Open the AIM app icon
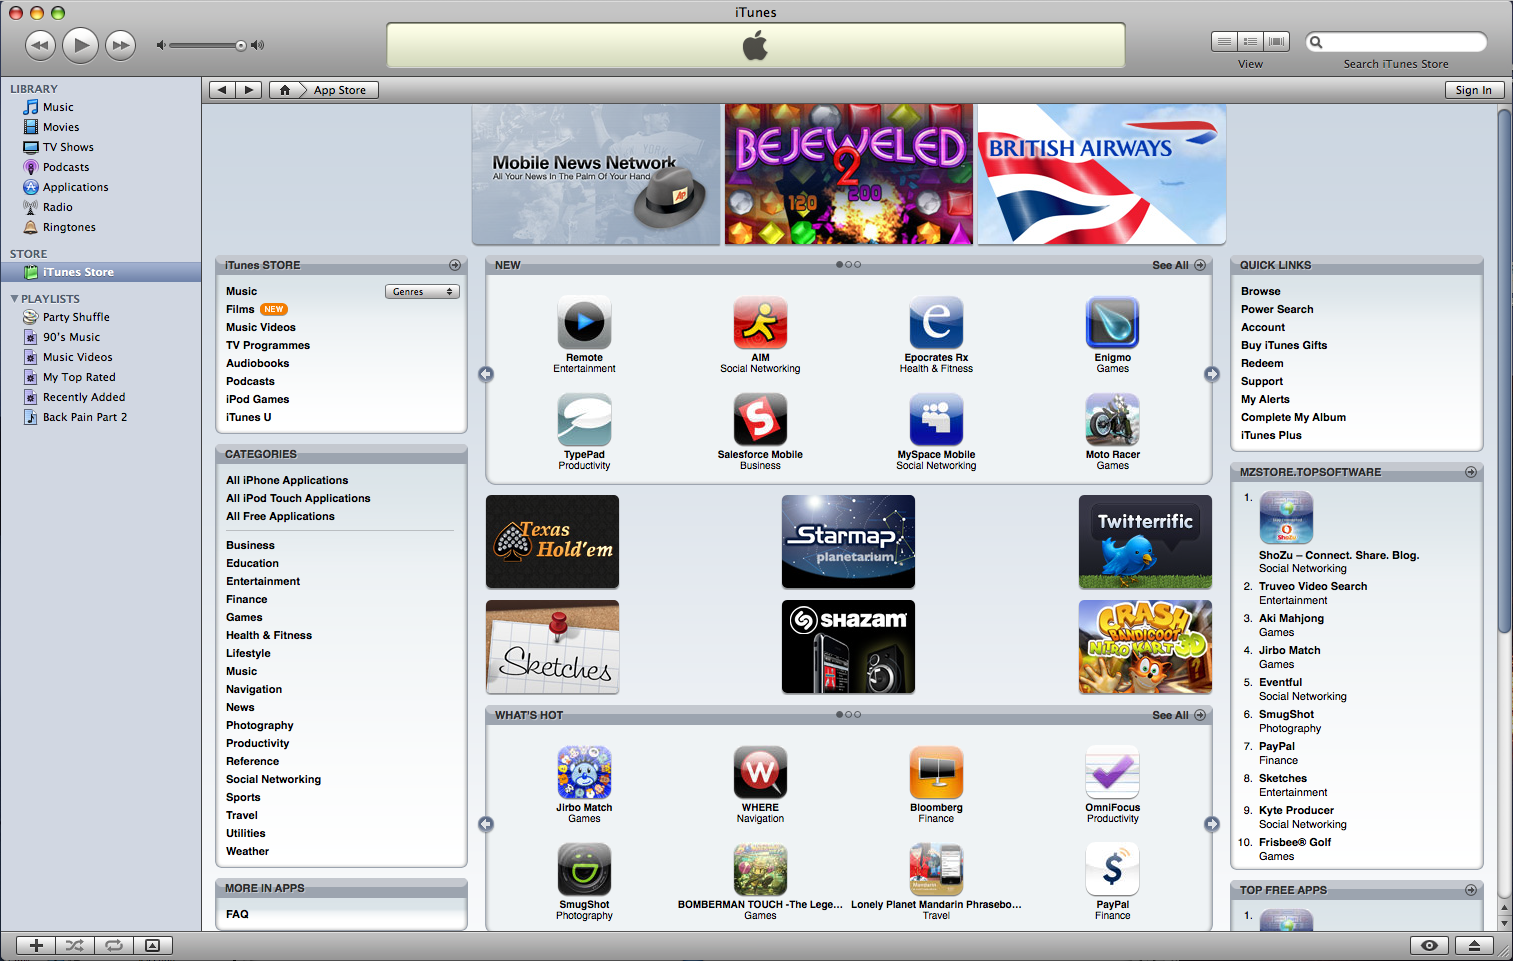 (x=760, y=323)
